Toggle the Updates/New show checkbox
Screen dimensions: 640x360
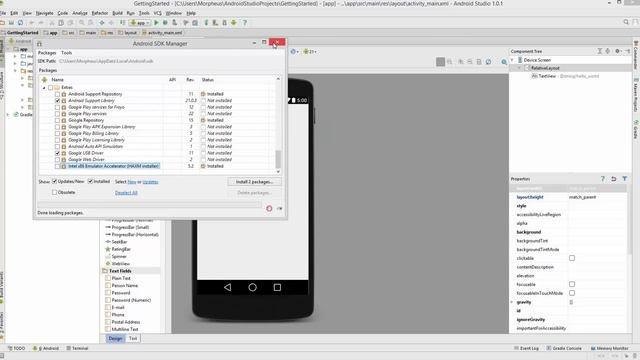click(54, 181)
